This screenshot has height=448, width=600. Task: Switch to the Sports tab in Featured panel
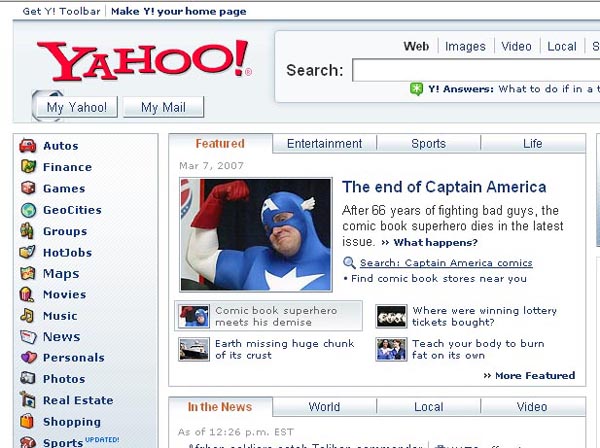429,144
